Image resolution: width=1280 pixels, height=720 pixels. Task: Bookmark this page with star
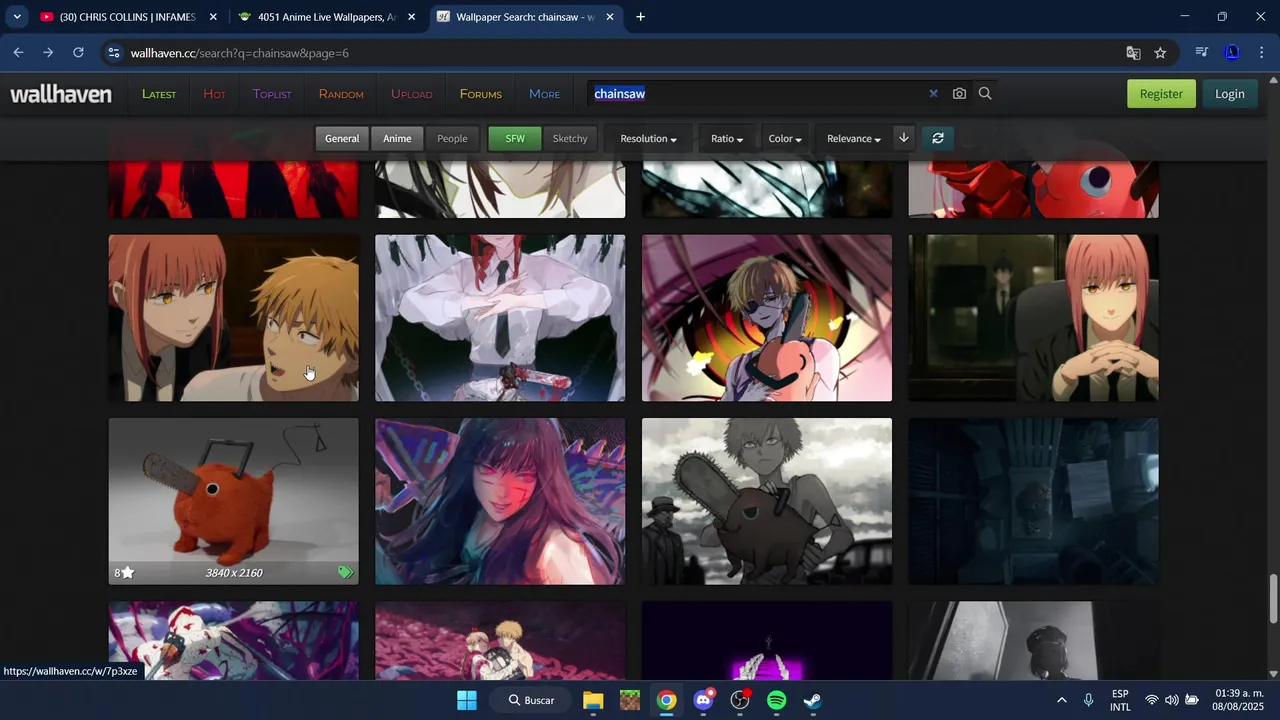point(1160,53)
